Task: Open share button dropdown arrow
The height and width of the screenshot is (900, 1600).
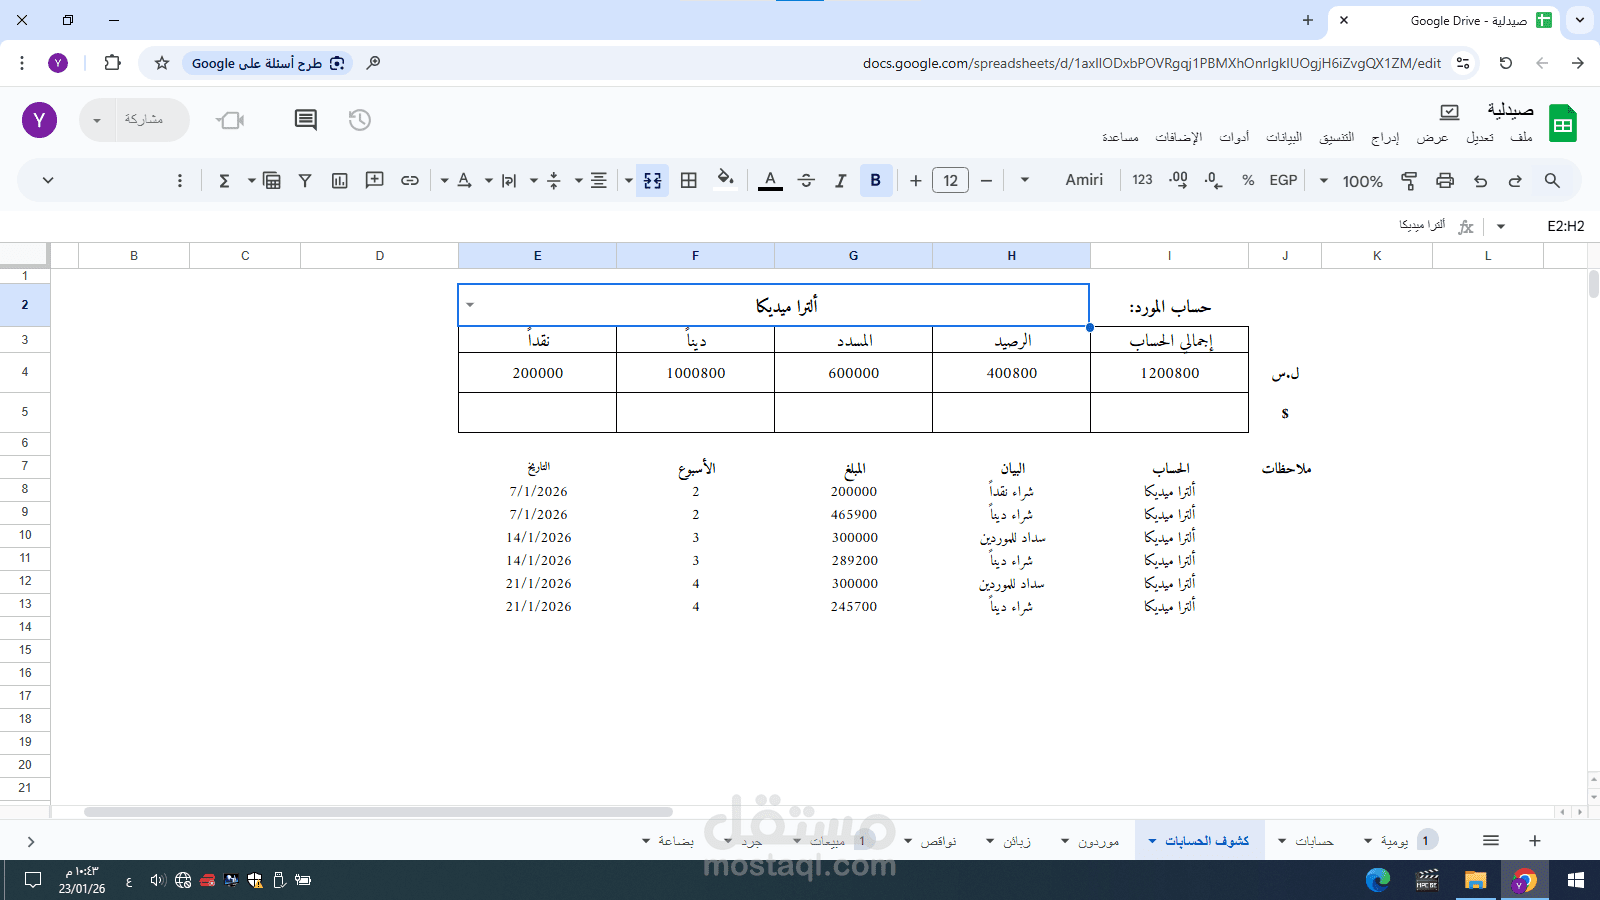Action: tap(97, 120)
